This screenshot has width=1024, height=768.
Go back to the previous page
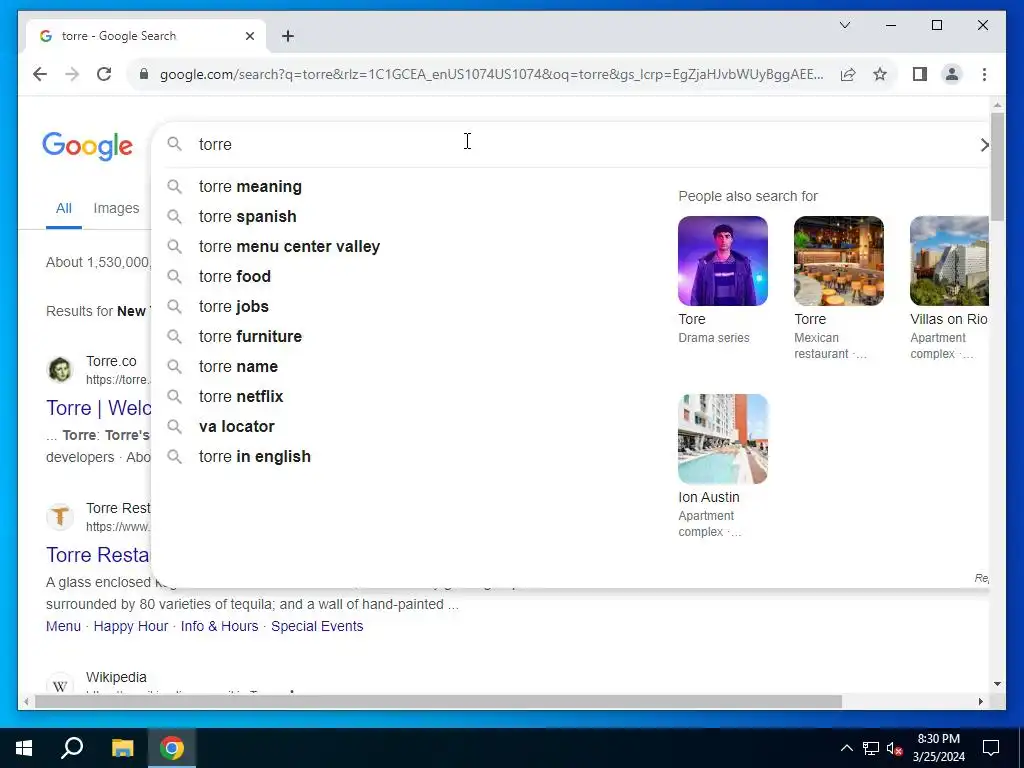click(x=40, y=74)
